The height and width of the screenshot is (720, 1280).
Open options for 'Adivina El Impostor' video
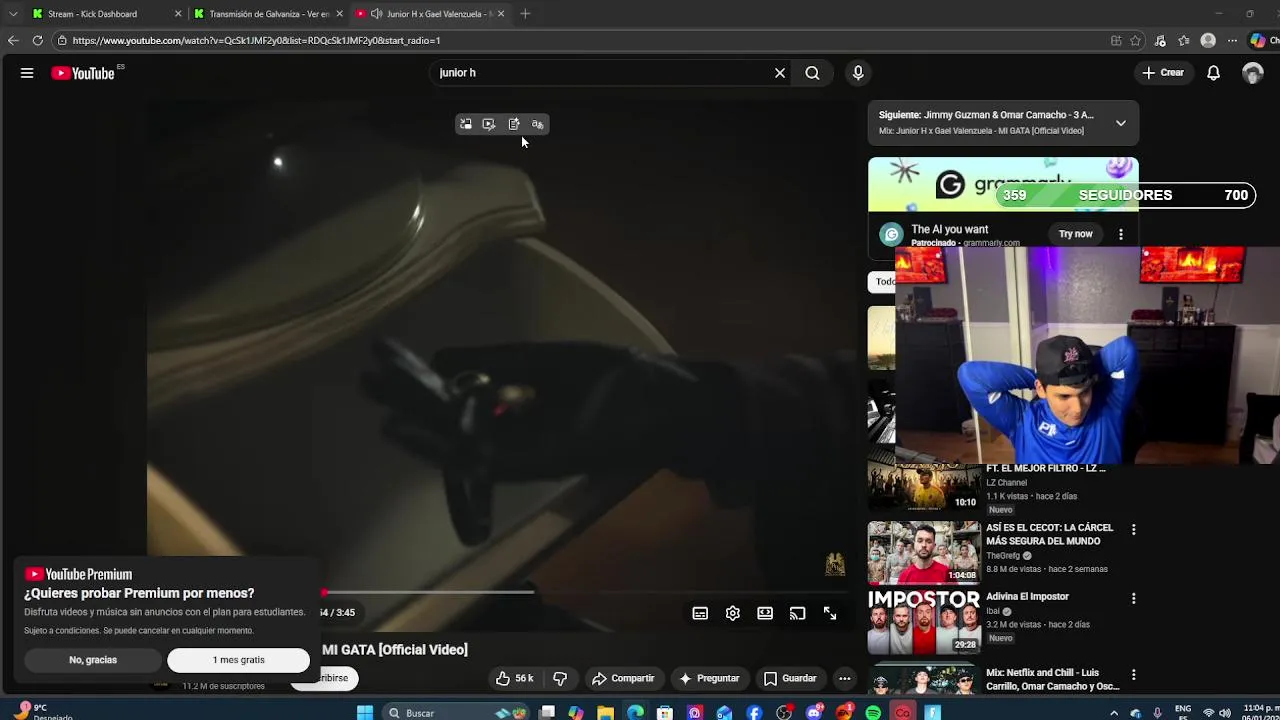point(1133,598)
